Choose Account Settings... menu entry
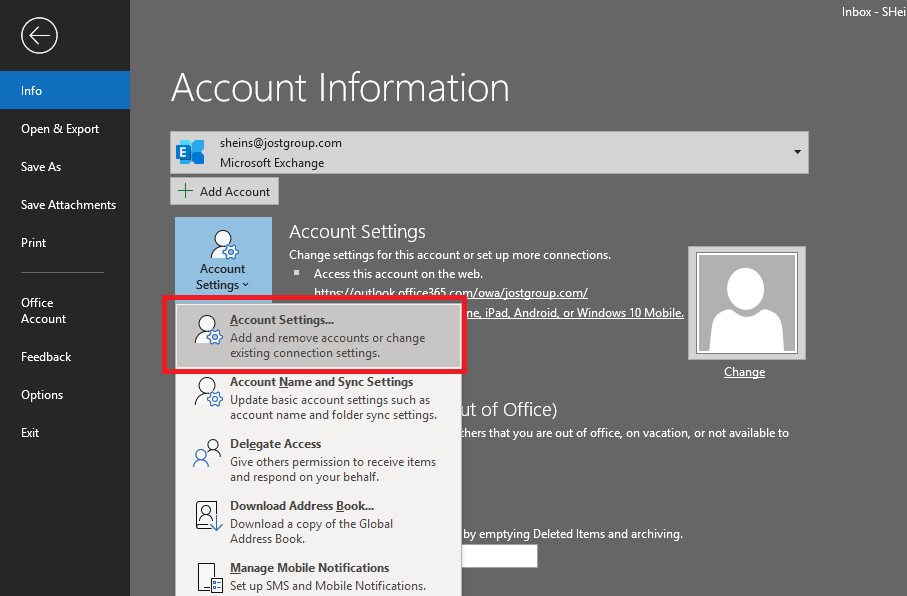 (x=319, y=336)
